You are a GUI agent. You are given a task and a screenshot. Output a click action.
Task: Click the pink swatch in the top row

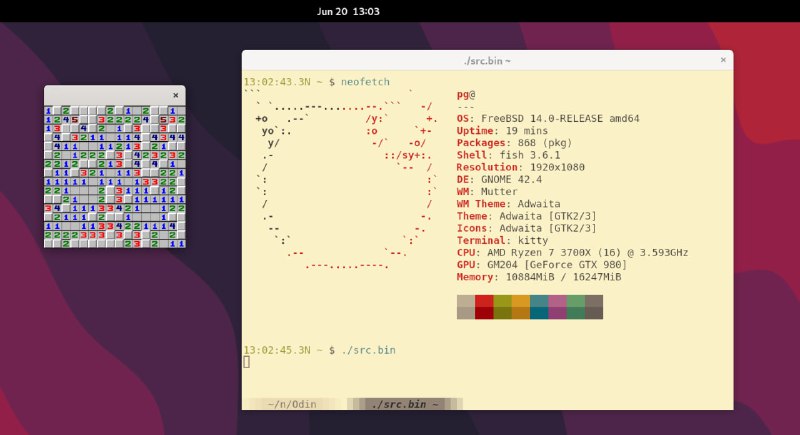pos(557,300)
